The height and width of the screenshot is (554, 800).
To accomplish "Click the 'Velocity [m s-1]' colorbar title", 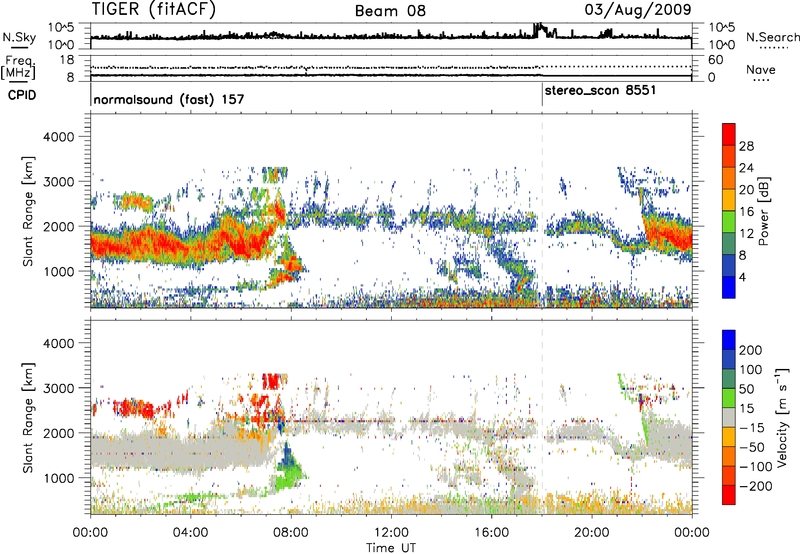I will tap(782, 417).
